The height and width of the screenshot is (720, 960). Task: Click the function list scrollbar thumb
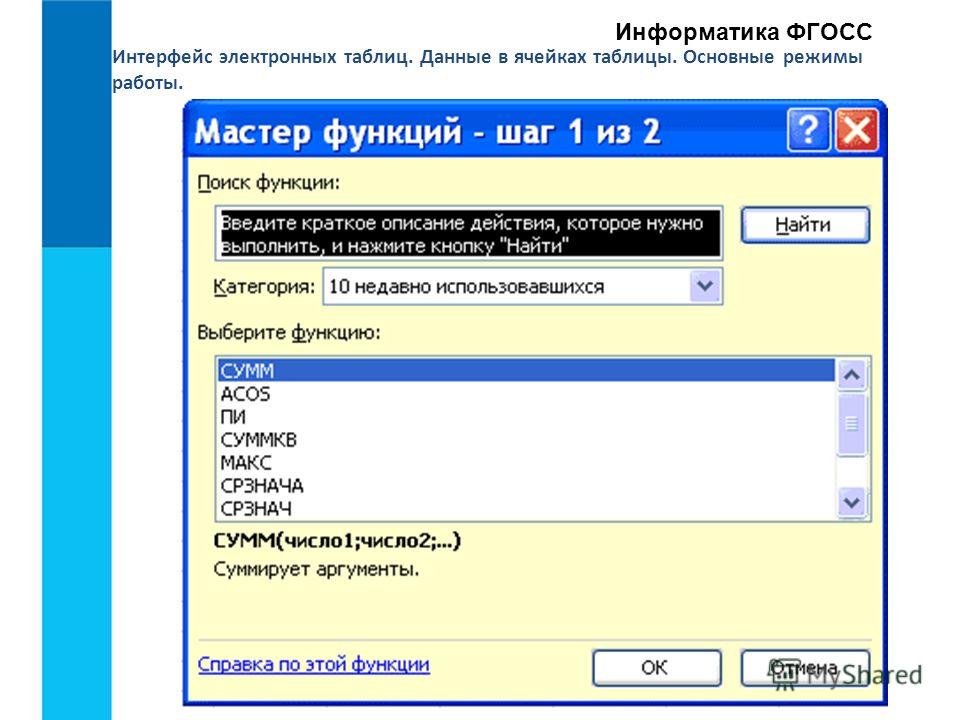pyautogui.click(x=852, y=424)
